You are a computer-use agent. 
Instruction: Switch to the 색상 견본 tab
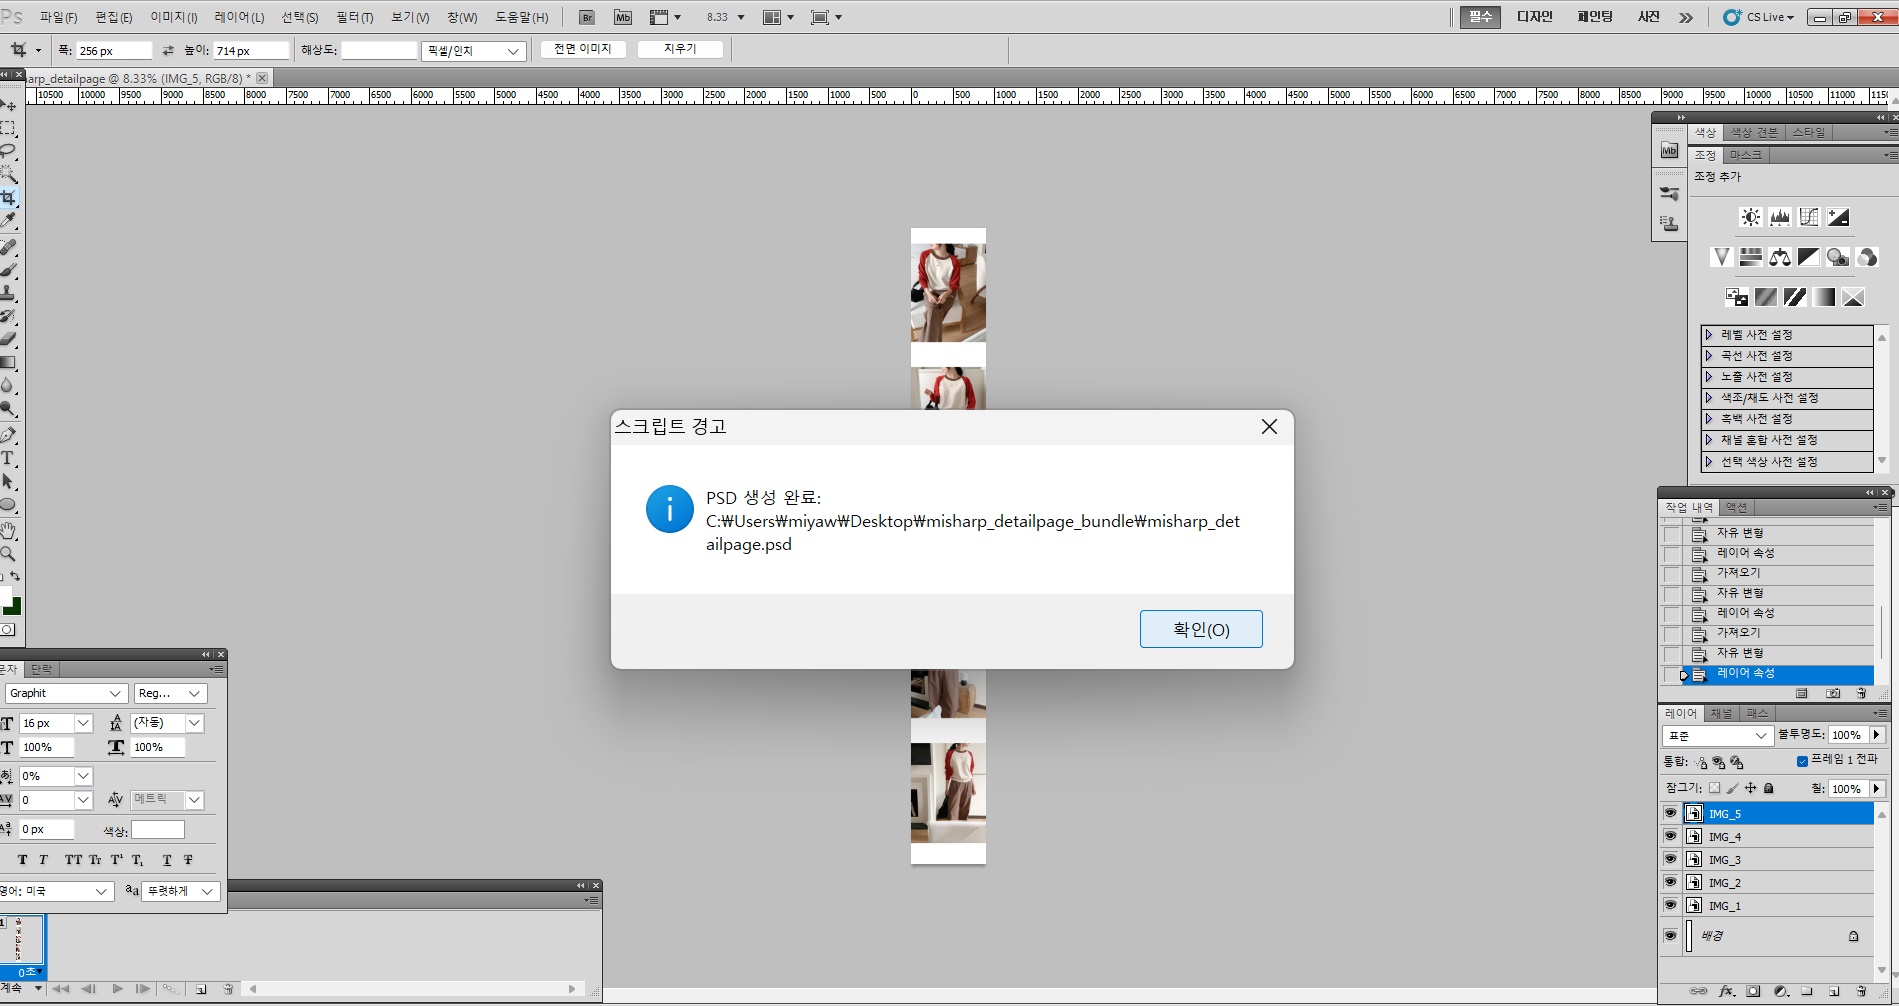tap(1754, 132)
